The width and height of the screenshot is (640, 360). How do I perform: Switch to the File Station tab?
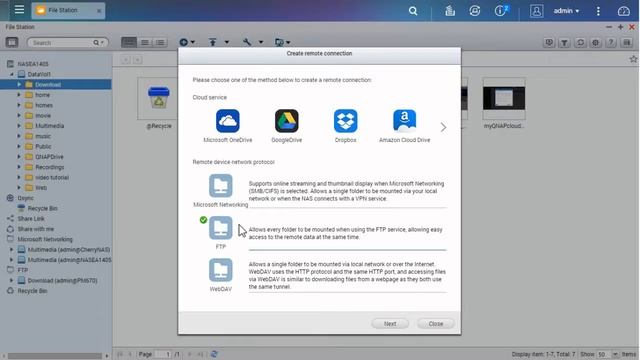click(x=62, y=10)
